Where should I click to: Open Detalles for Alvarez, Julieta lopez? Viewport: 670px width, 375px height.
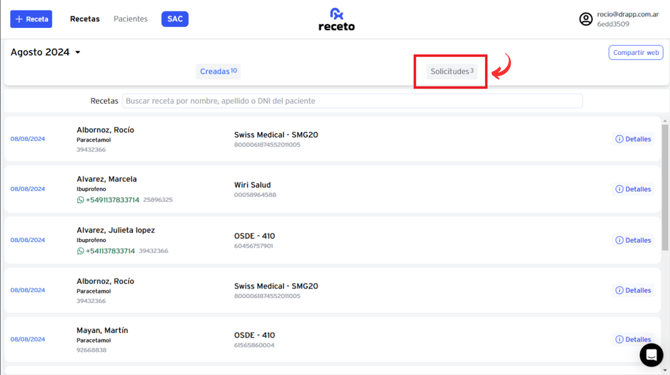633,240
